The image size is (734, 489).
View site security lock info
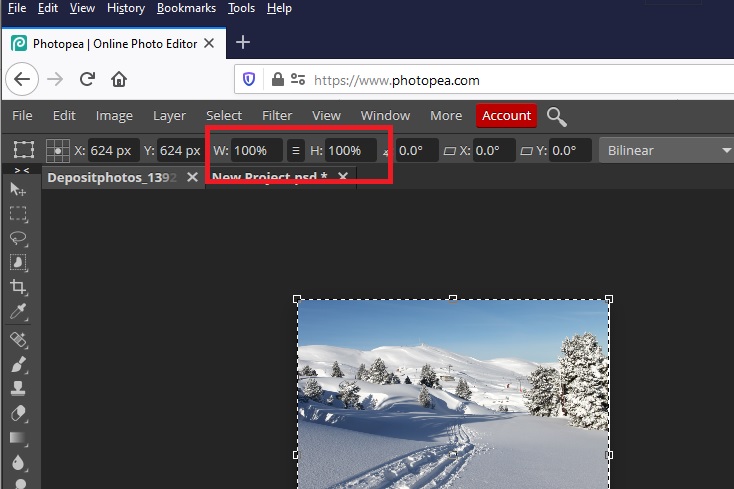278,80
